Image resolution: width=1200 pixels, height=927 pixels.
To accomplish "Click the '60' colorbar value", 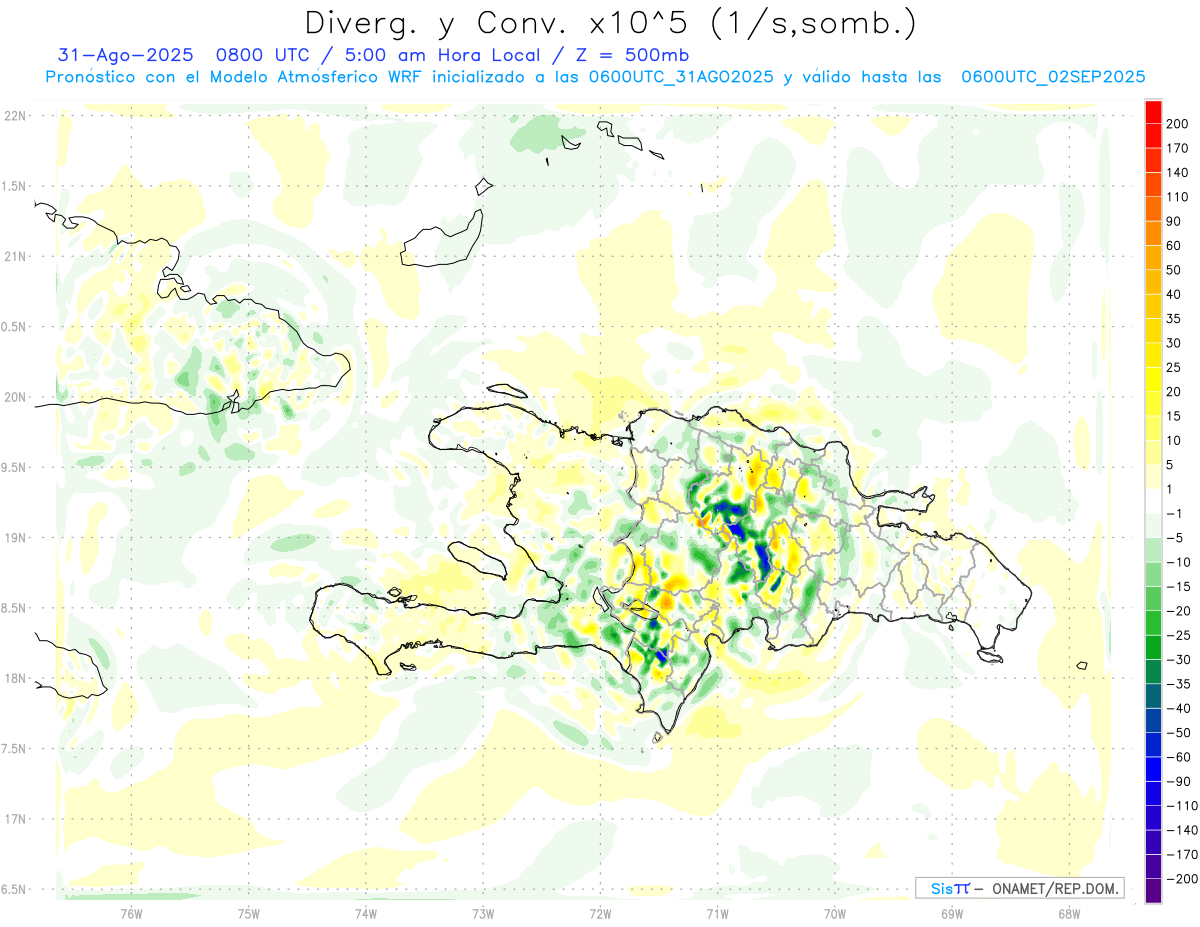I will (x=1174, y=246).
